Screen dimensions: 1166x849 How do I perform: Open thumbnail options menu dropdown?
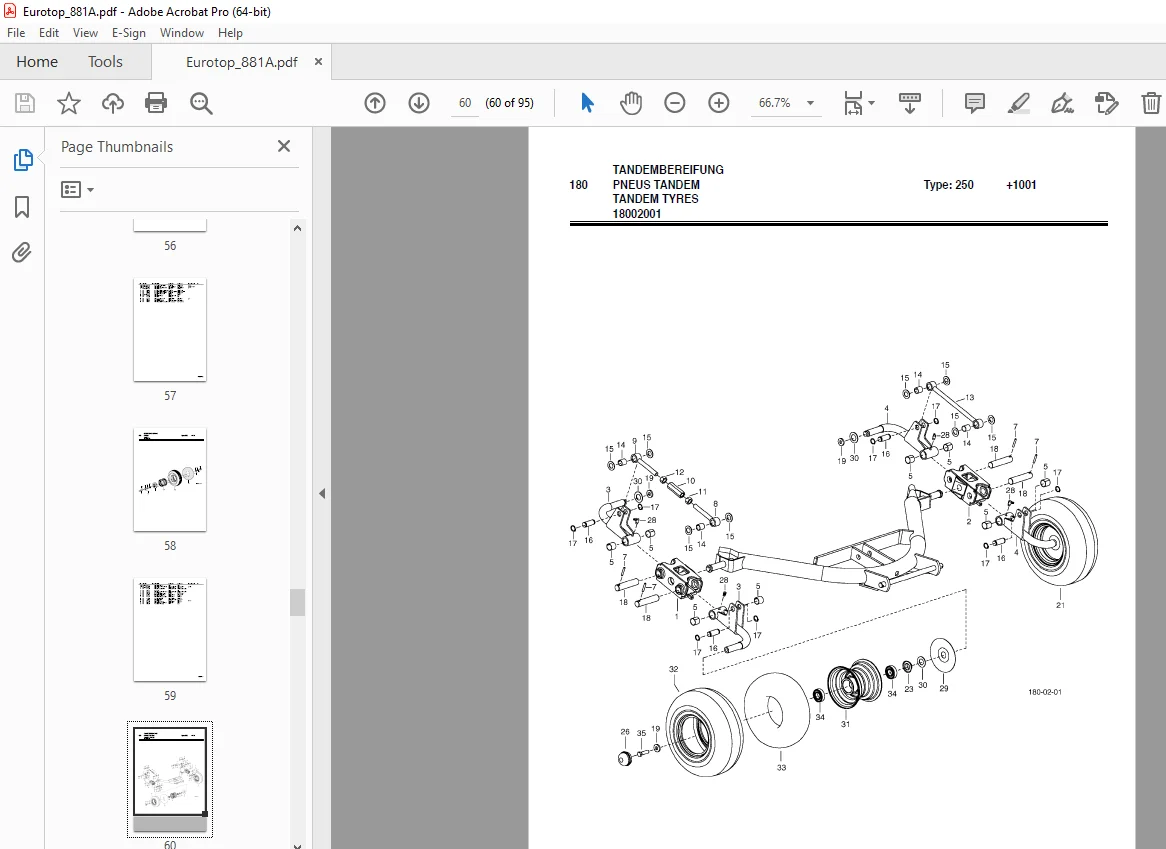(x=77, y=190)
